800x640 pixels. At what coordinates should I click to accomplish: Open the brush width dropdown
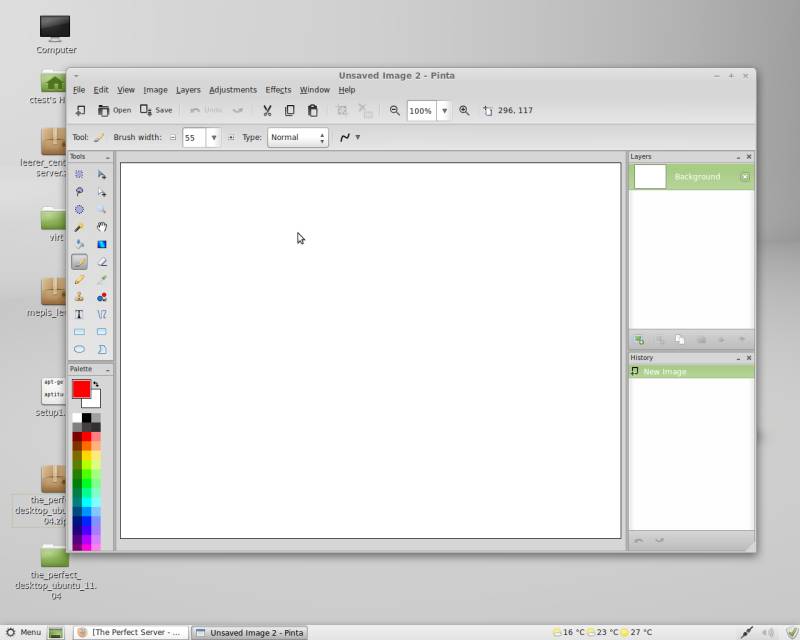213,138
